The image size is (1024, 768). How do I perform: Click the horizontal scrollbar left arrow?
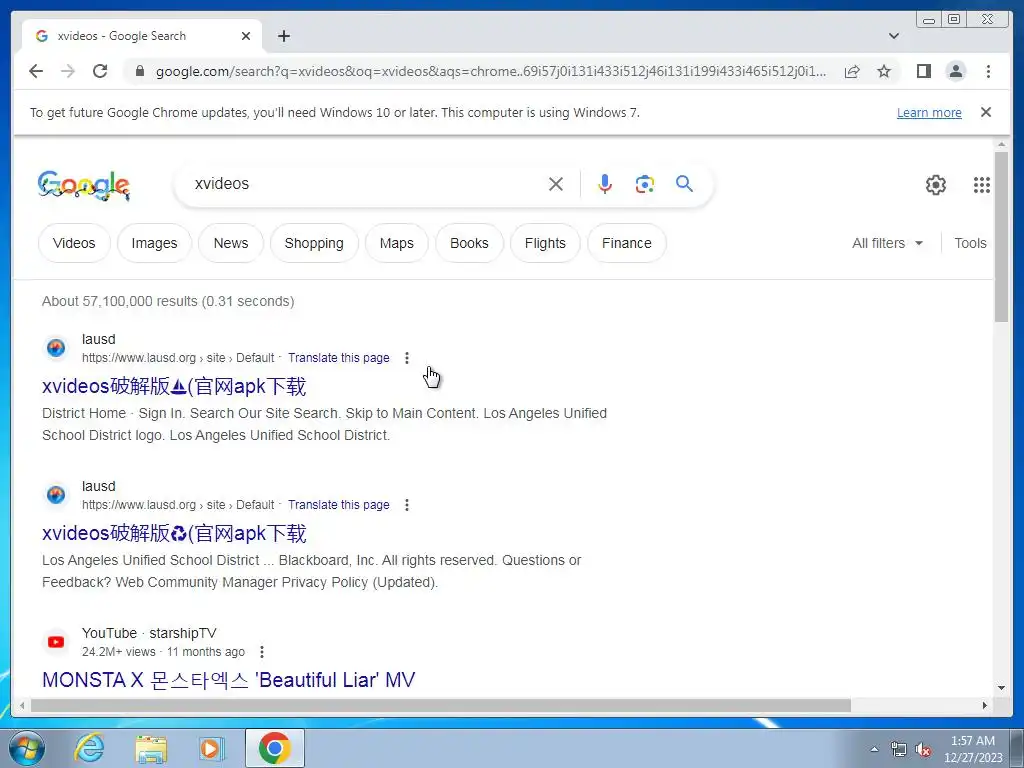(22, 705)
